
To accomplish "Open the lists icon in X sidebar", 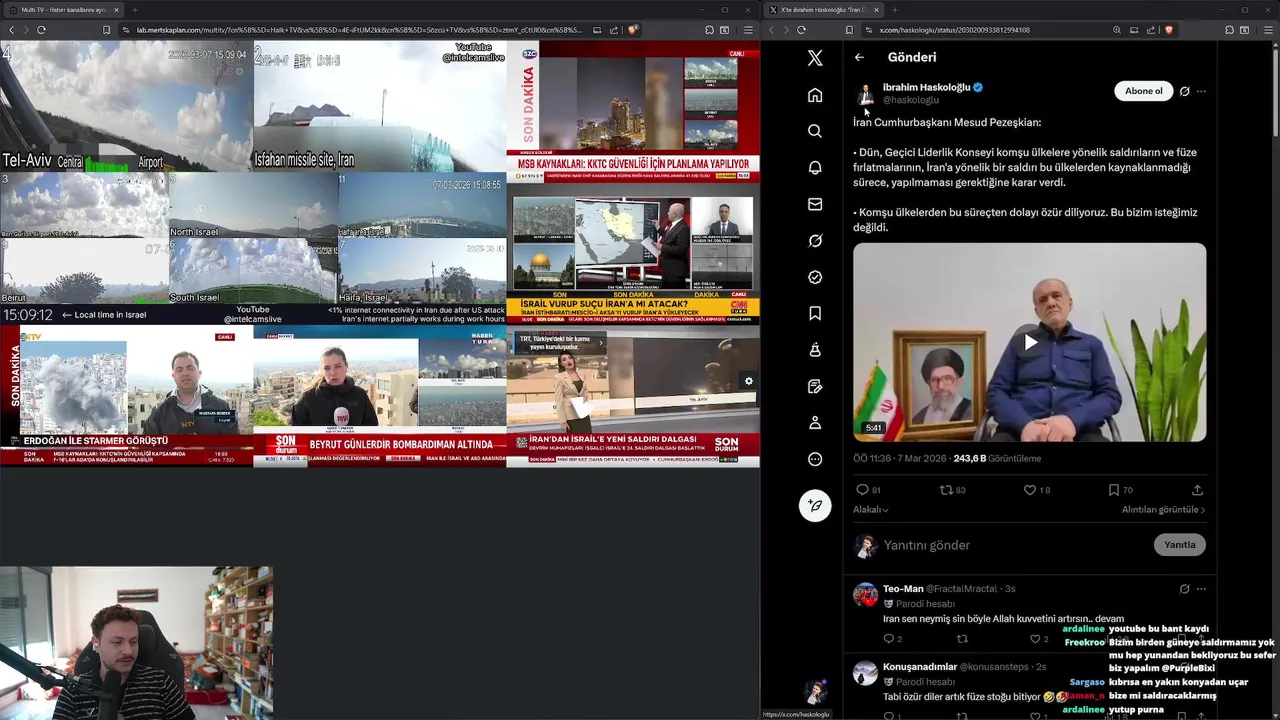I will (815, 386).
